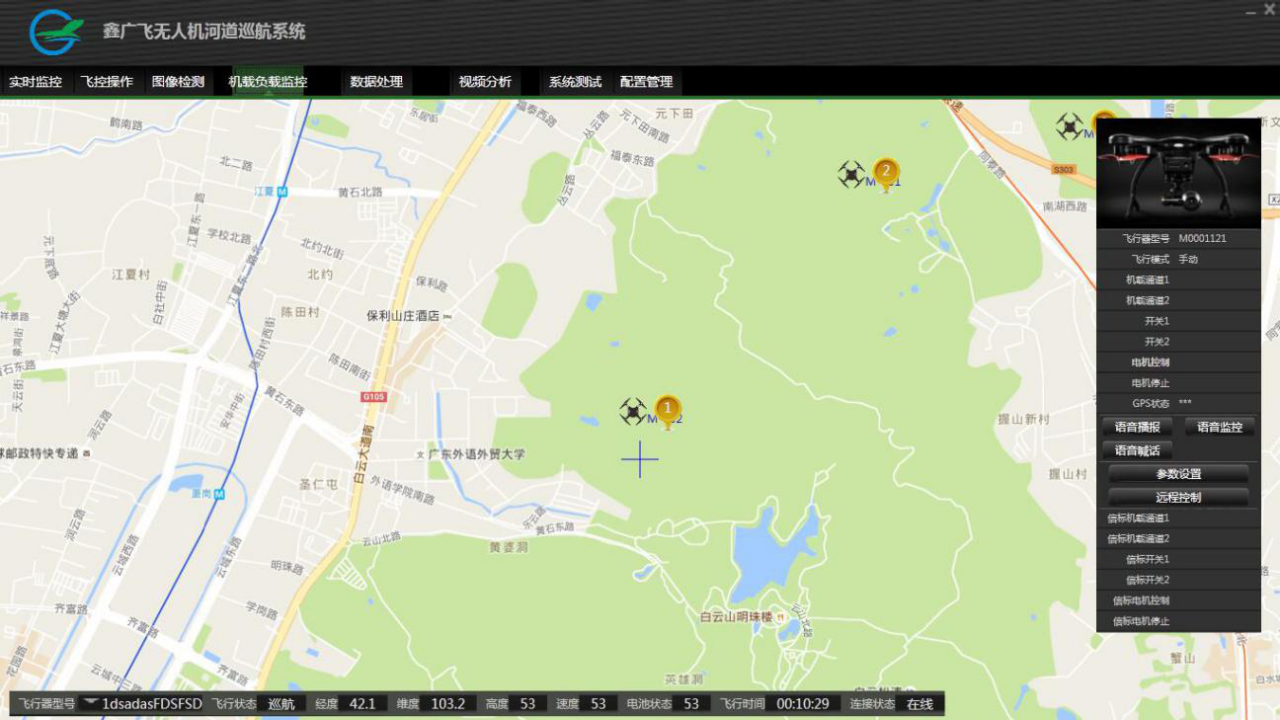Click the G105 road shield on the map

point(373,397)
